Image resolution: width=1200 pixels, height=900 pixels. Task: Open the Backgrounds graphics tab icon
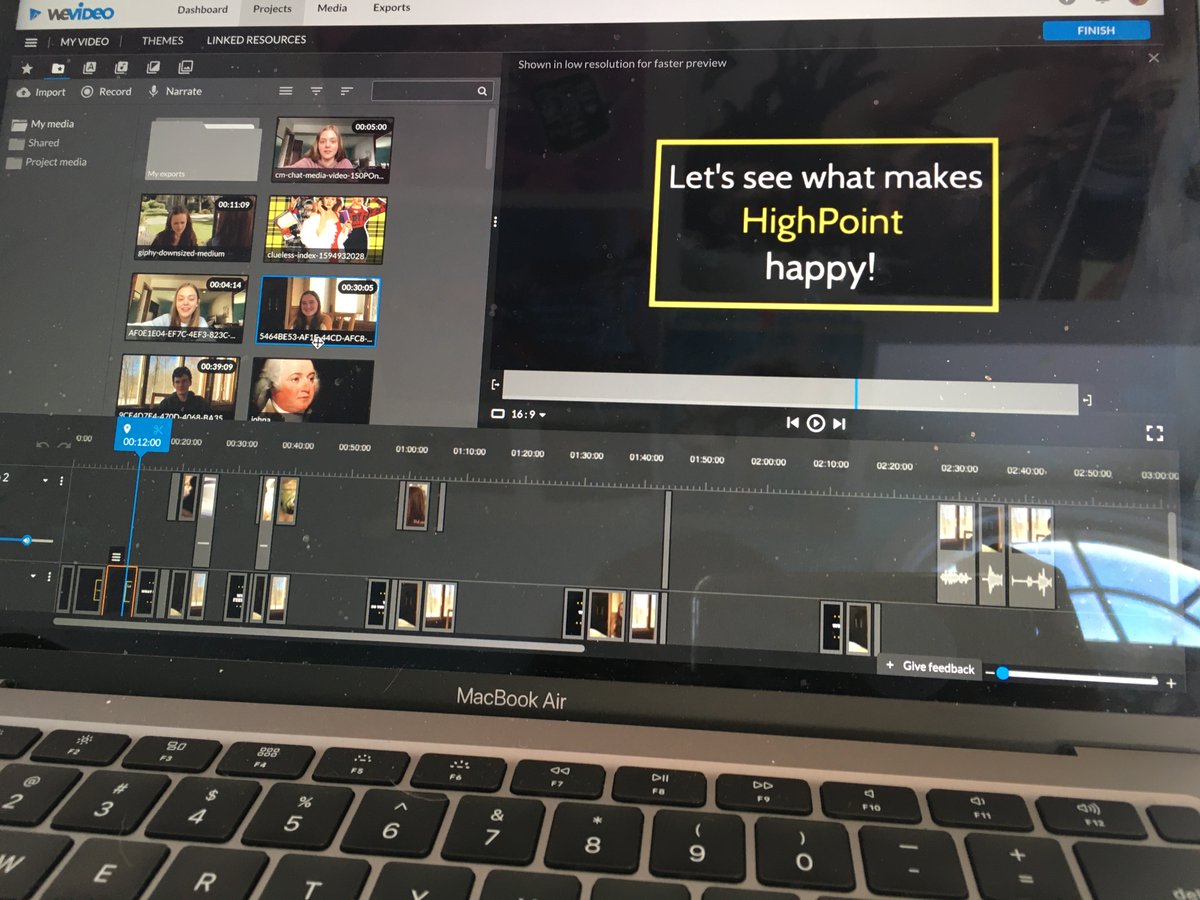click(x=185, y=68)
